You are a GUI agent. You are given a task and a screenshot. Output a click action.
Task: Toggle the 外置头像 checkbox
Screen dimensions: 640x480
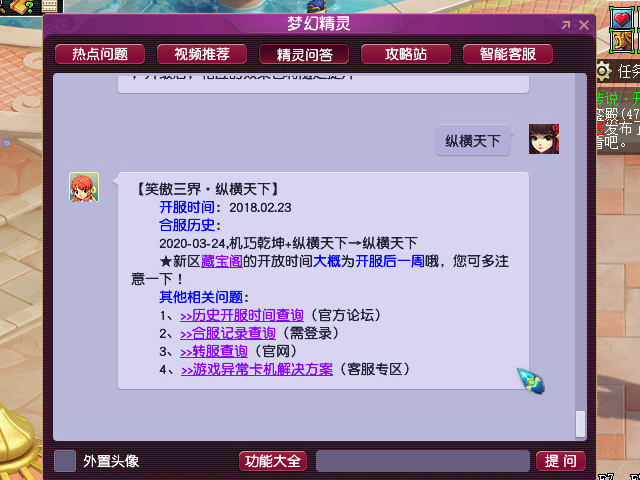(65, 461)
